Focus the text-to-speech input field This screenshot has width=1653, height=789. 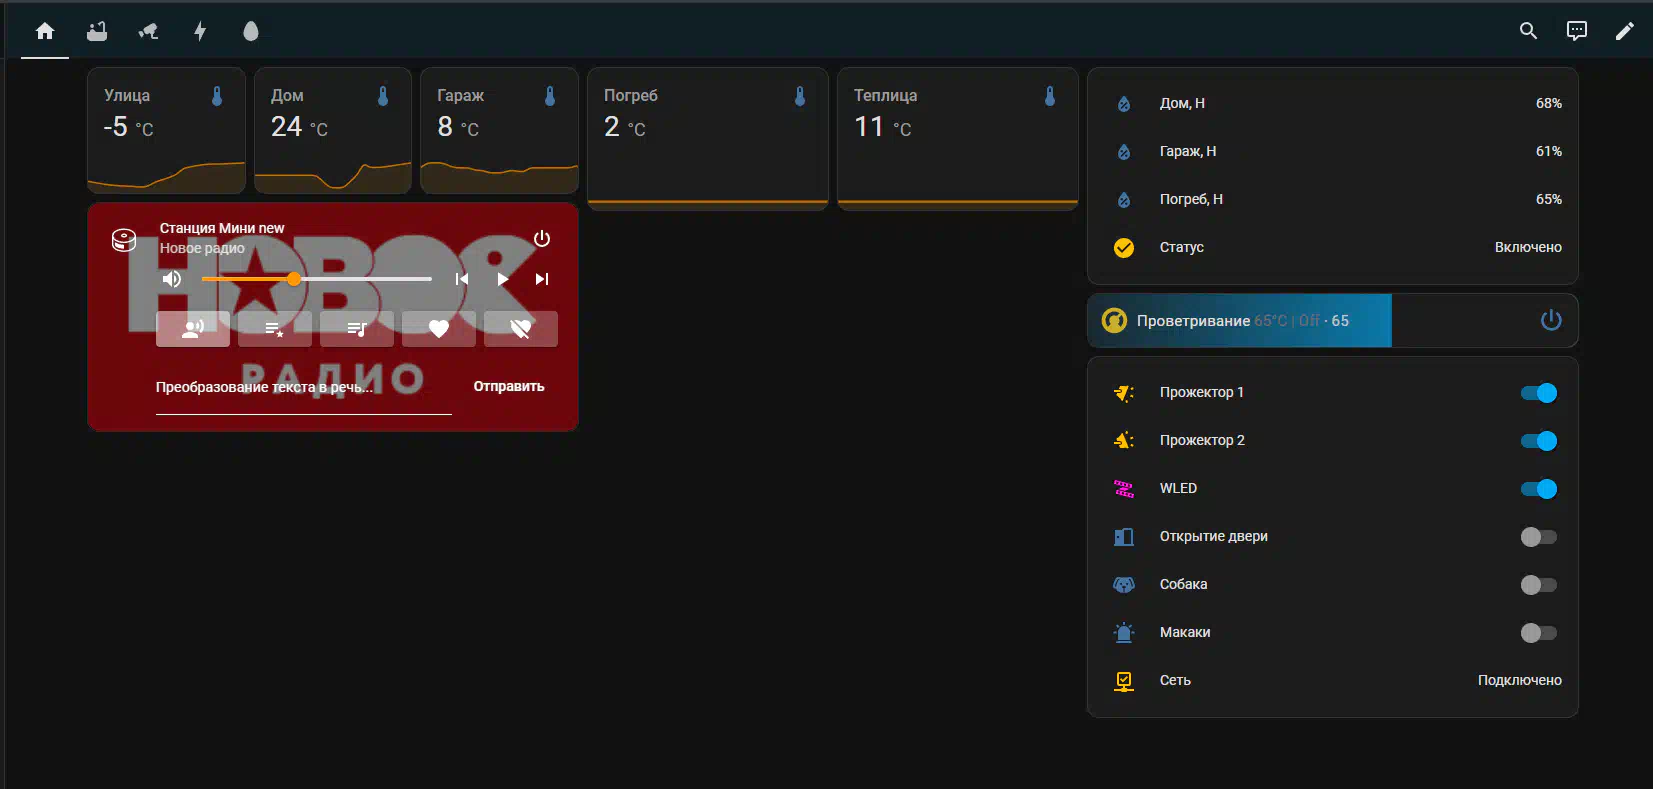coord(304,388)
